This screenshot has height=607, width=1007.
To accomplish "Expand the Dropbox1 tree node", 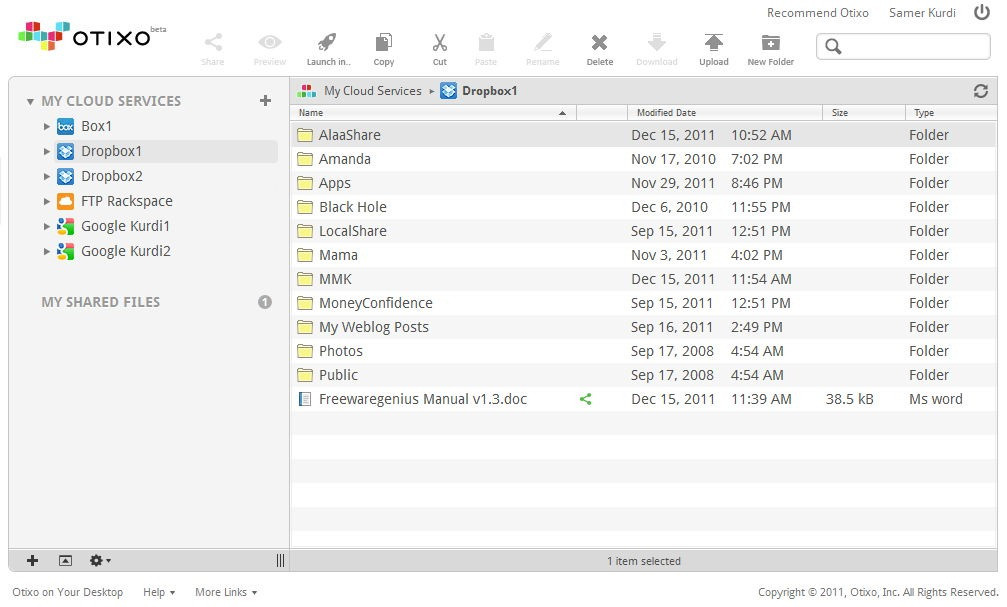I will point(46,152).
